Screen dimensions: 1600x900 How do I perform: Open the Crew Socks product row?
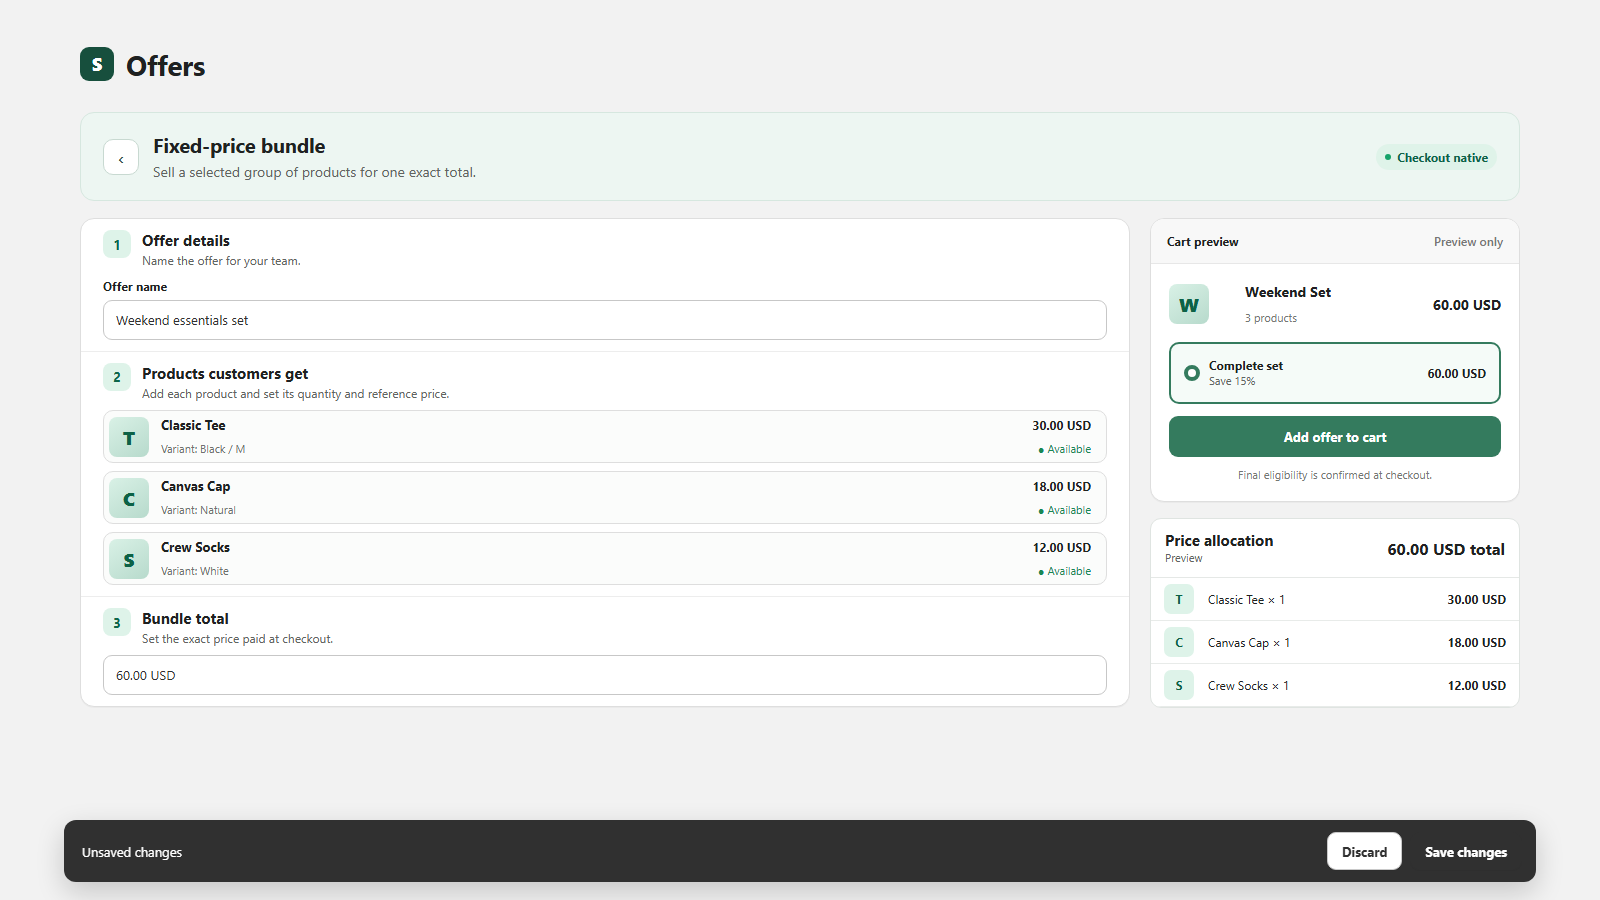point(605,559)
